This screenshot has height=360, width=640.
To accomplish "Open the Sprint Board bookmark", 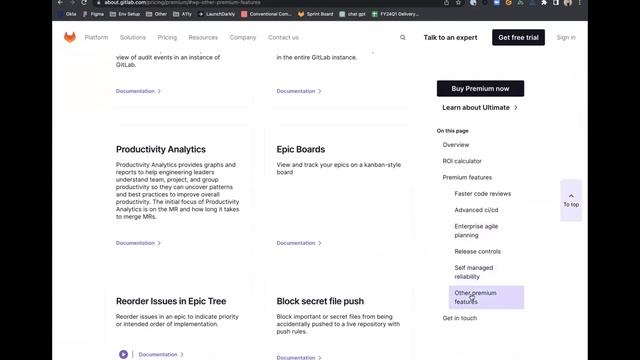I will click(x=316, y=14).
